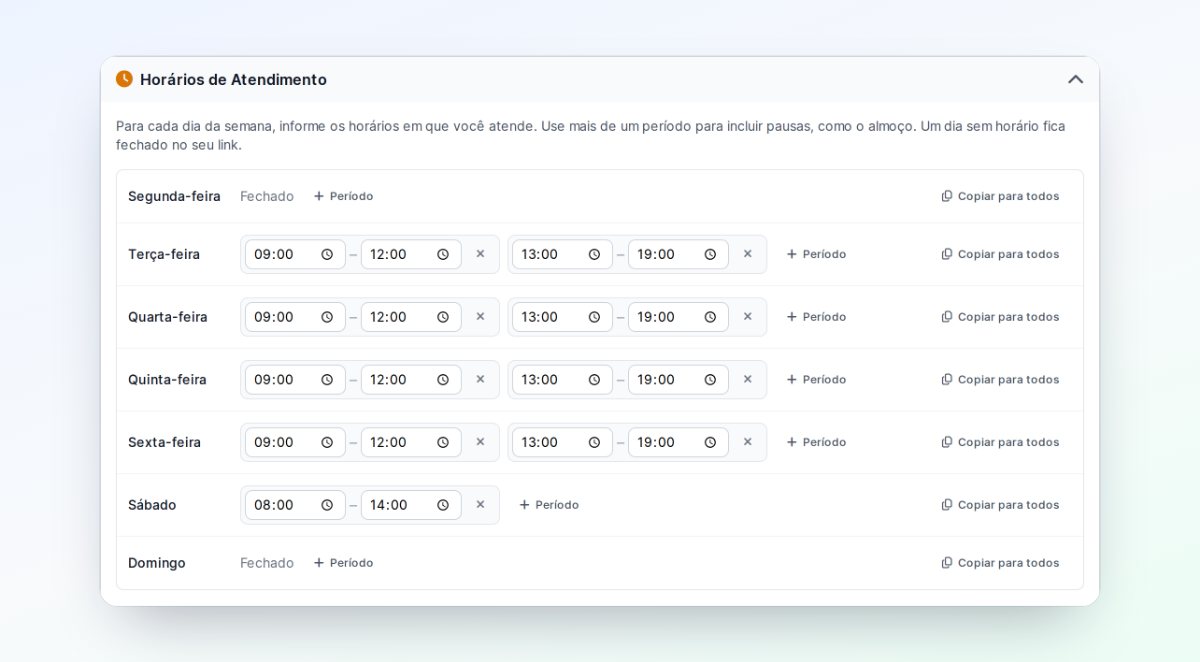This screenshot has height=662, width=1200.
Task: Click the Fechado status on Segunda-feira
Action: [267, 196]
